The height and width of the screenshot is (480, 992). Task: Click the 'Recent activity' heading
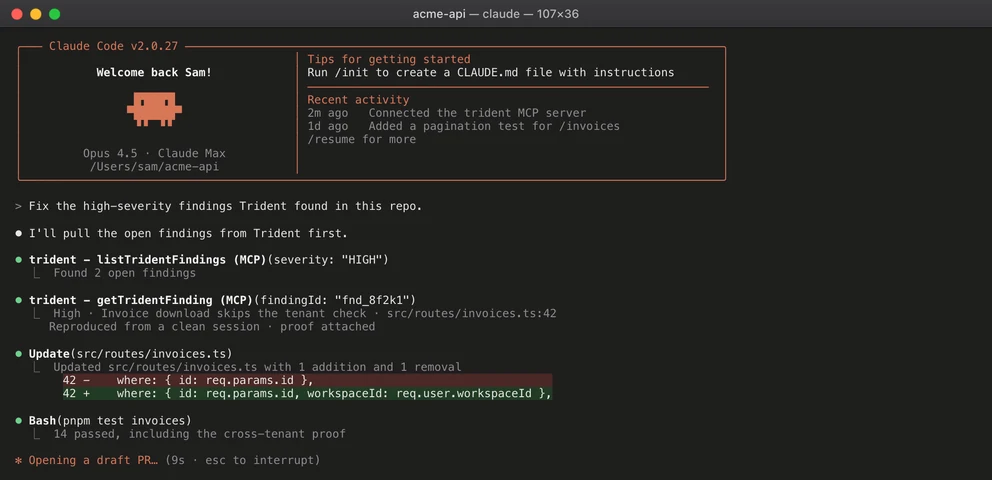358,99
